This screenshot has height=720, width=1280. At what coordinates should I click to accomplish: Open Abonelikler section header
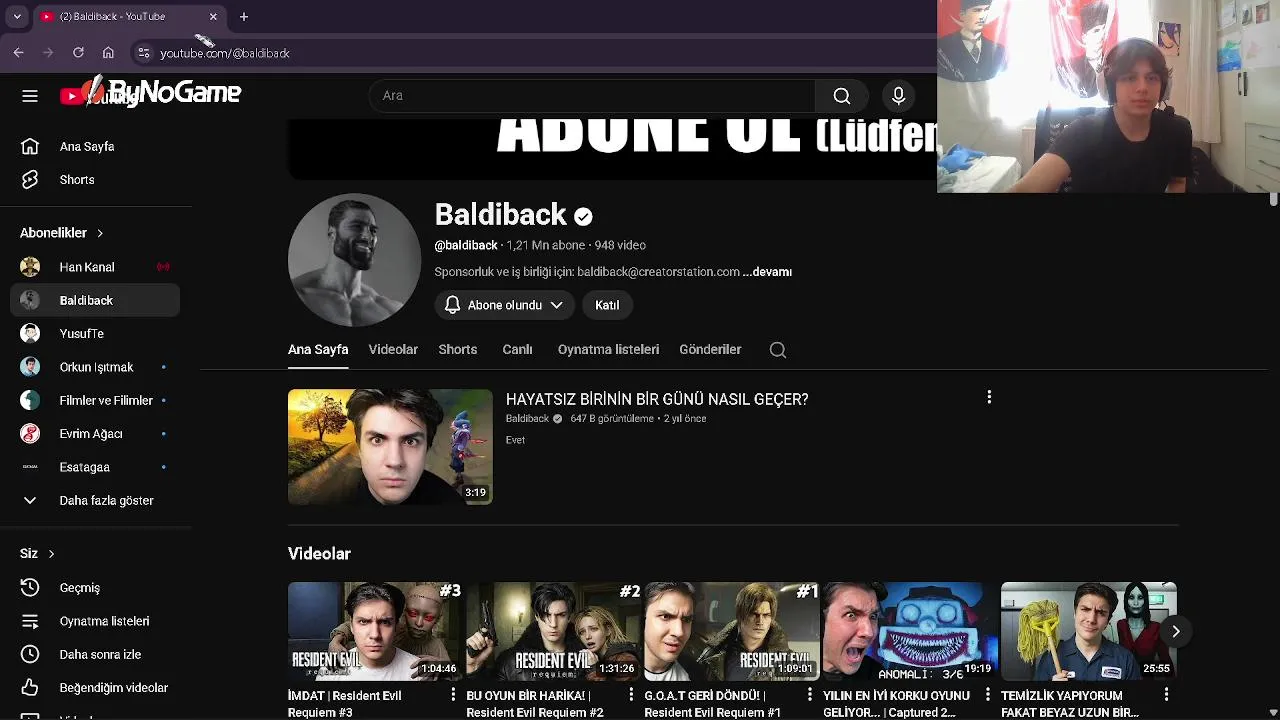coord(62,233)
